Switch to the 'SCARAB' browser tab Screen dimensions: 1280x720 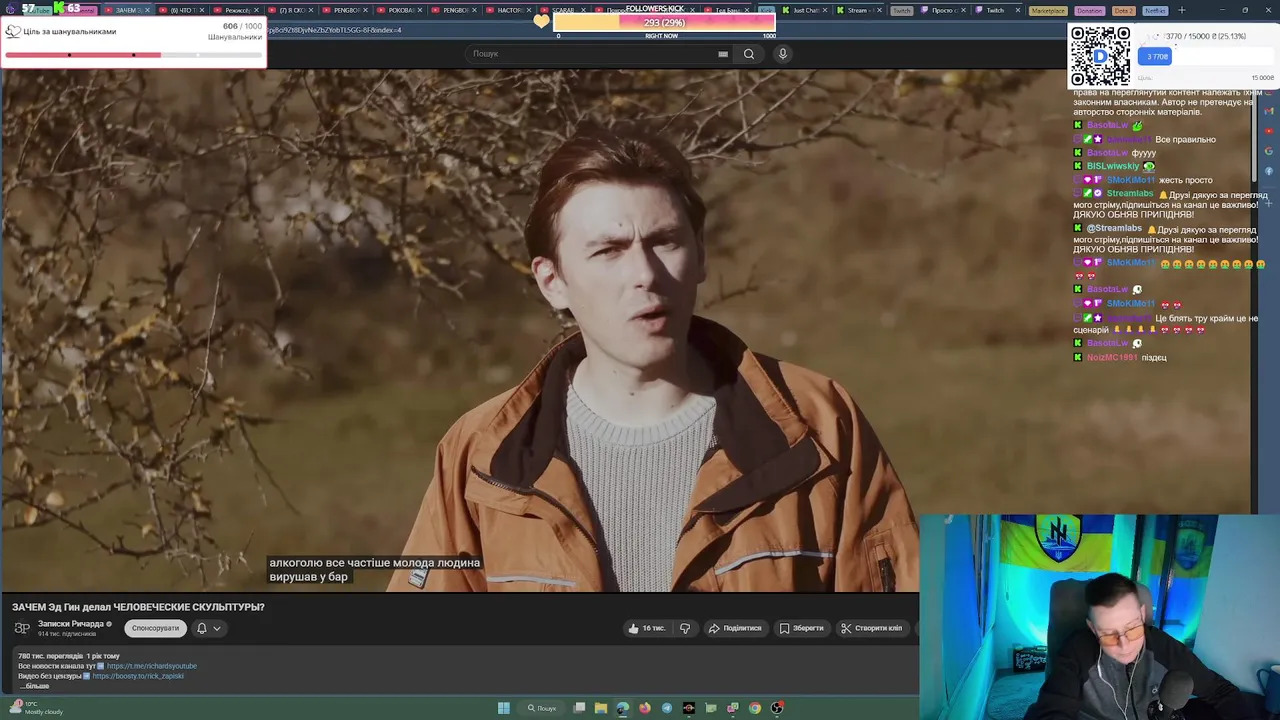[563, 10]
